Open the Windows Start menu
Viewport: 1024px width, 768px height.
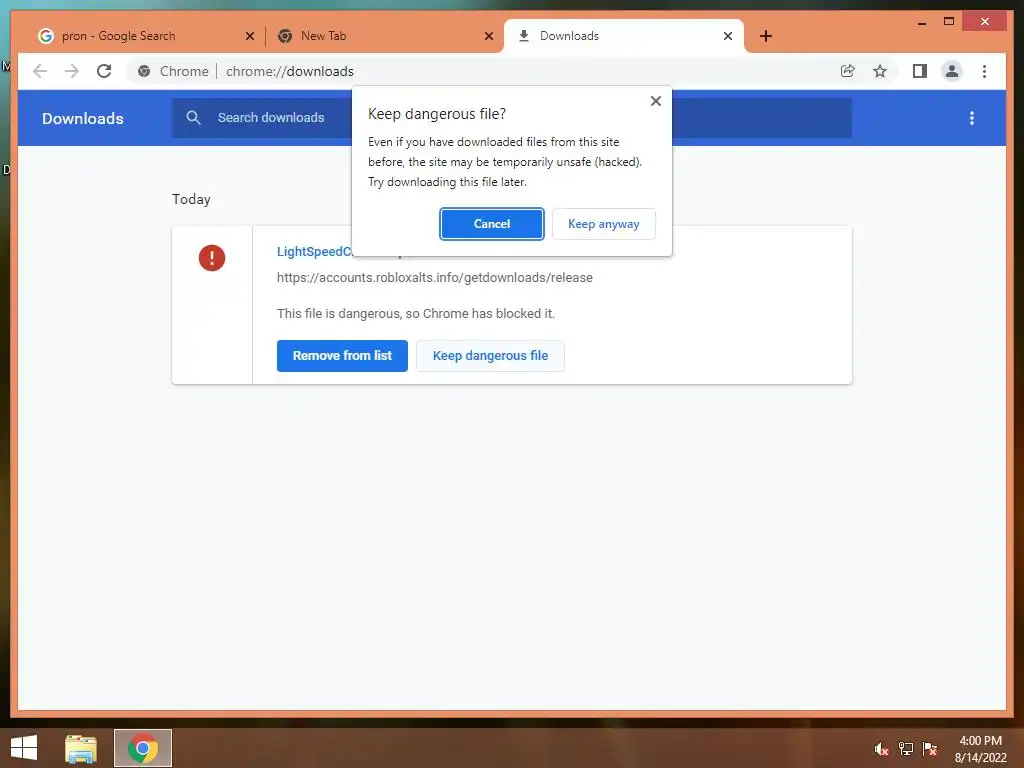coord(24,748)
